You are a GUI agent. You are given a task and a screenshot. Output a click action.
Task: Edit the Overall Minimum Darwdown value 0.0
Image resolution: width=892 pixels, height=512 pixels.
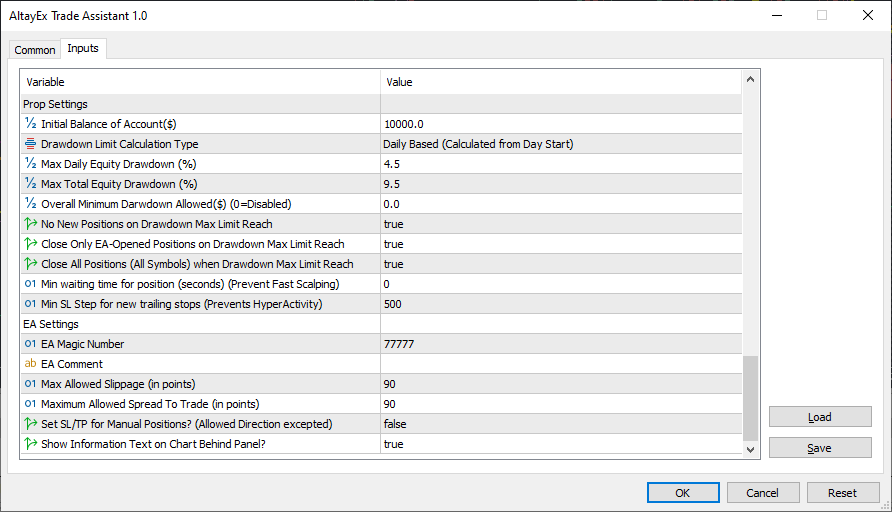(561, 204)
